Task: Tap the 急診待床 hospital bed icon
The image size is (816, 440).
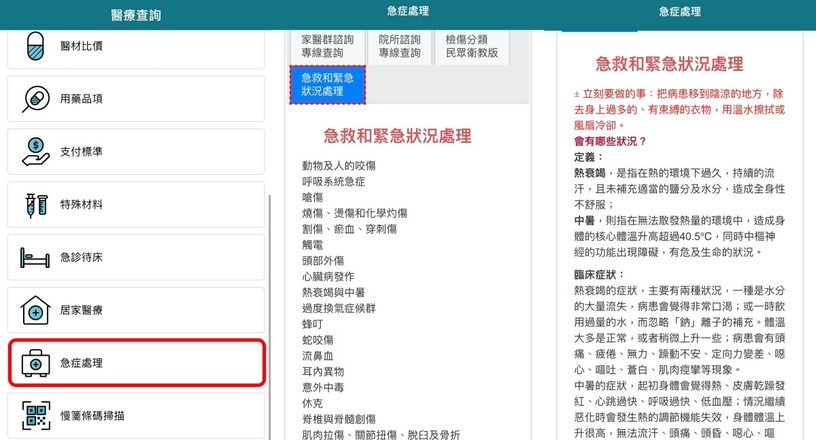Action: (x=35, y=258)
